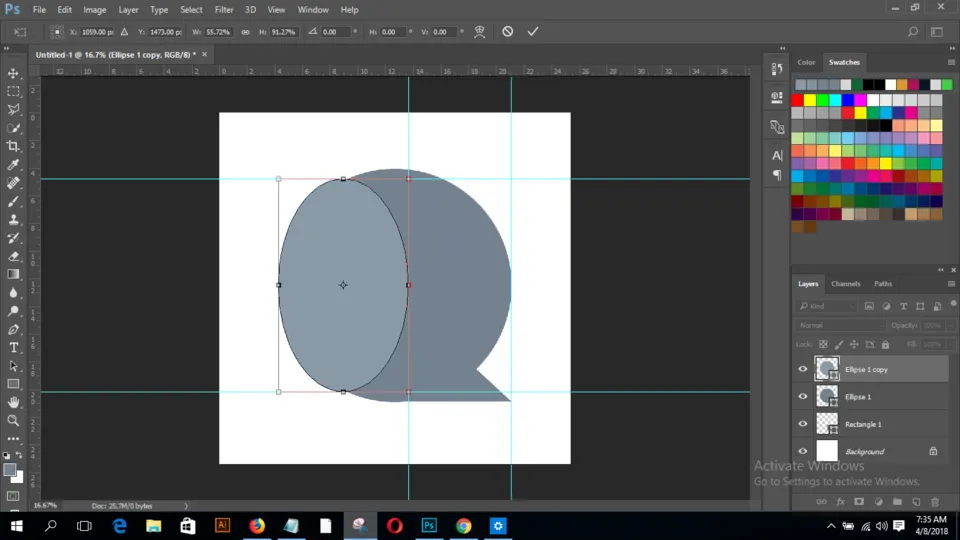Select the Move tool
Image resolution: width=960 pixels, height=540 pixels.
(x=13, y=73)
